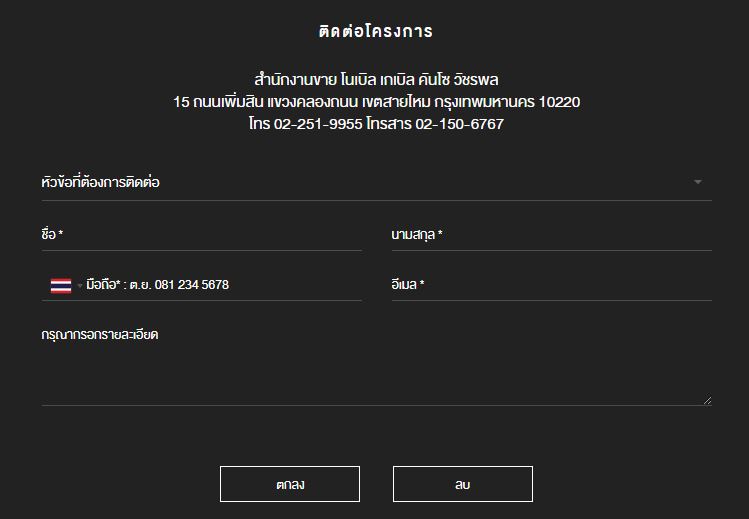Open the country code arrow beside flag
Image resolution: width=749 pixels, height=519 pixels.
[x=80, y=286]
